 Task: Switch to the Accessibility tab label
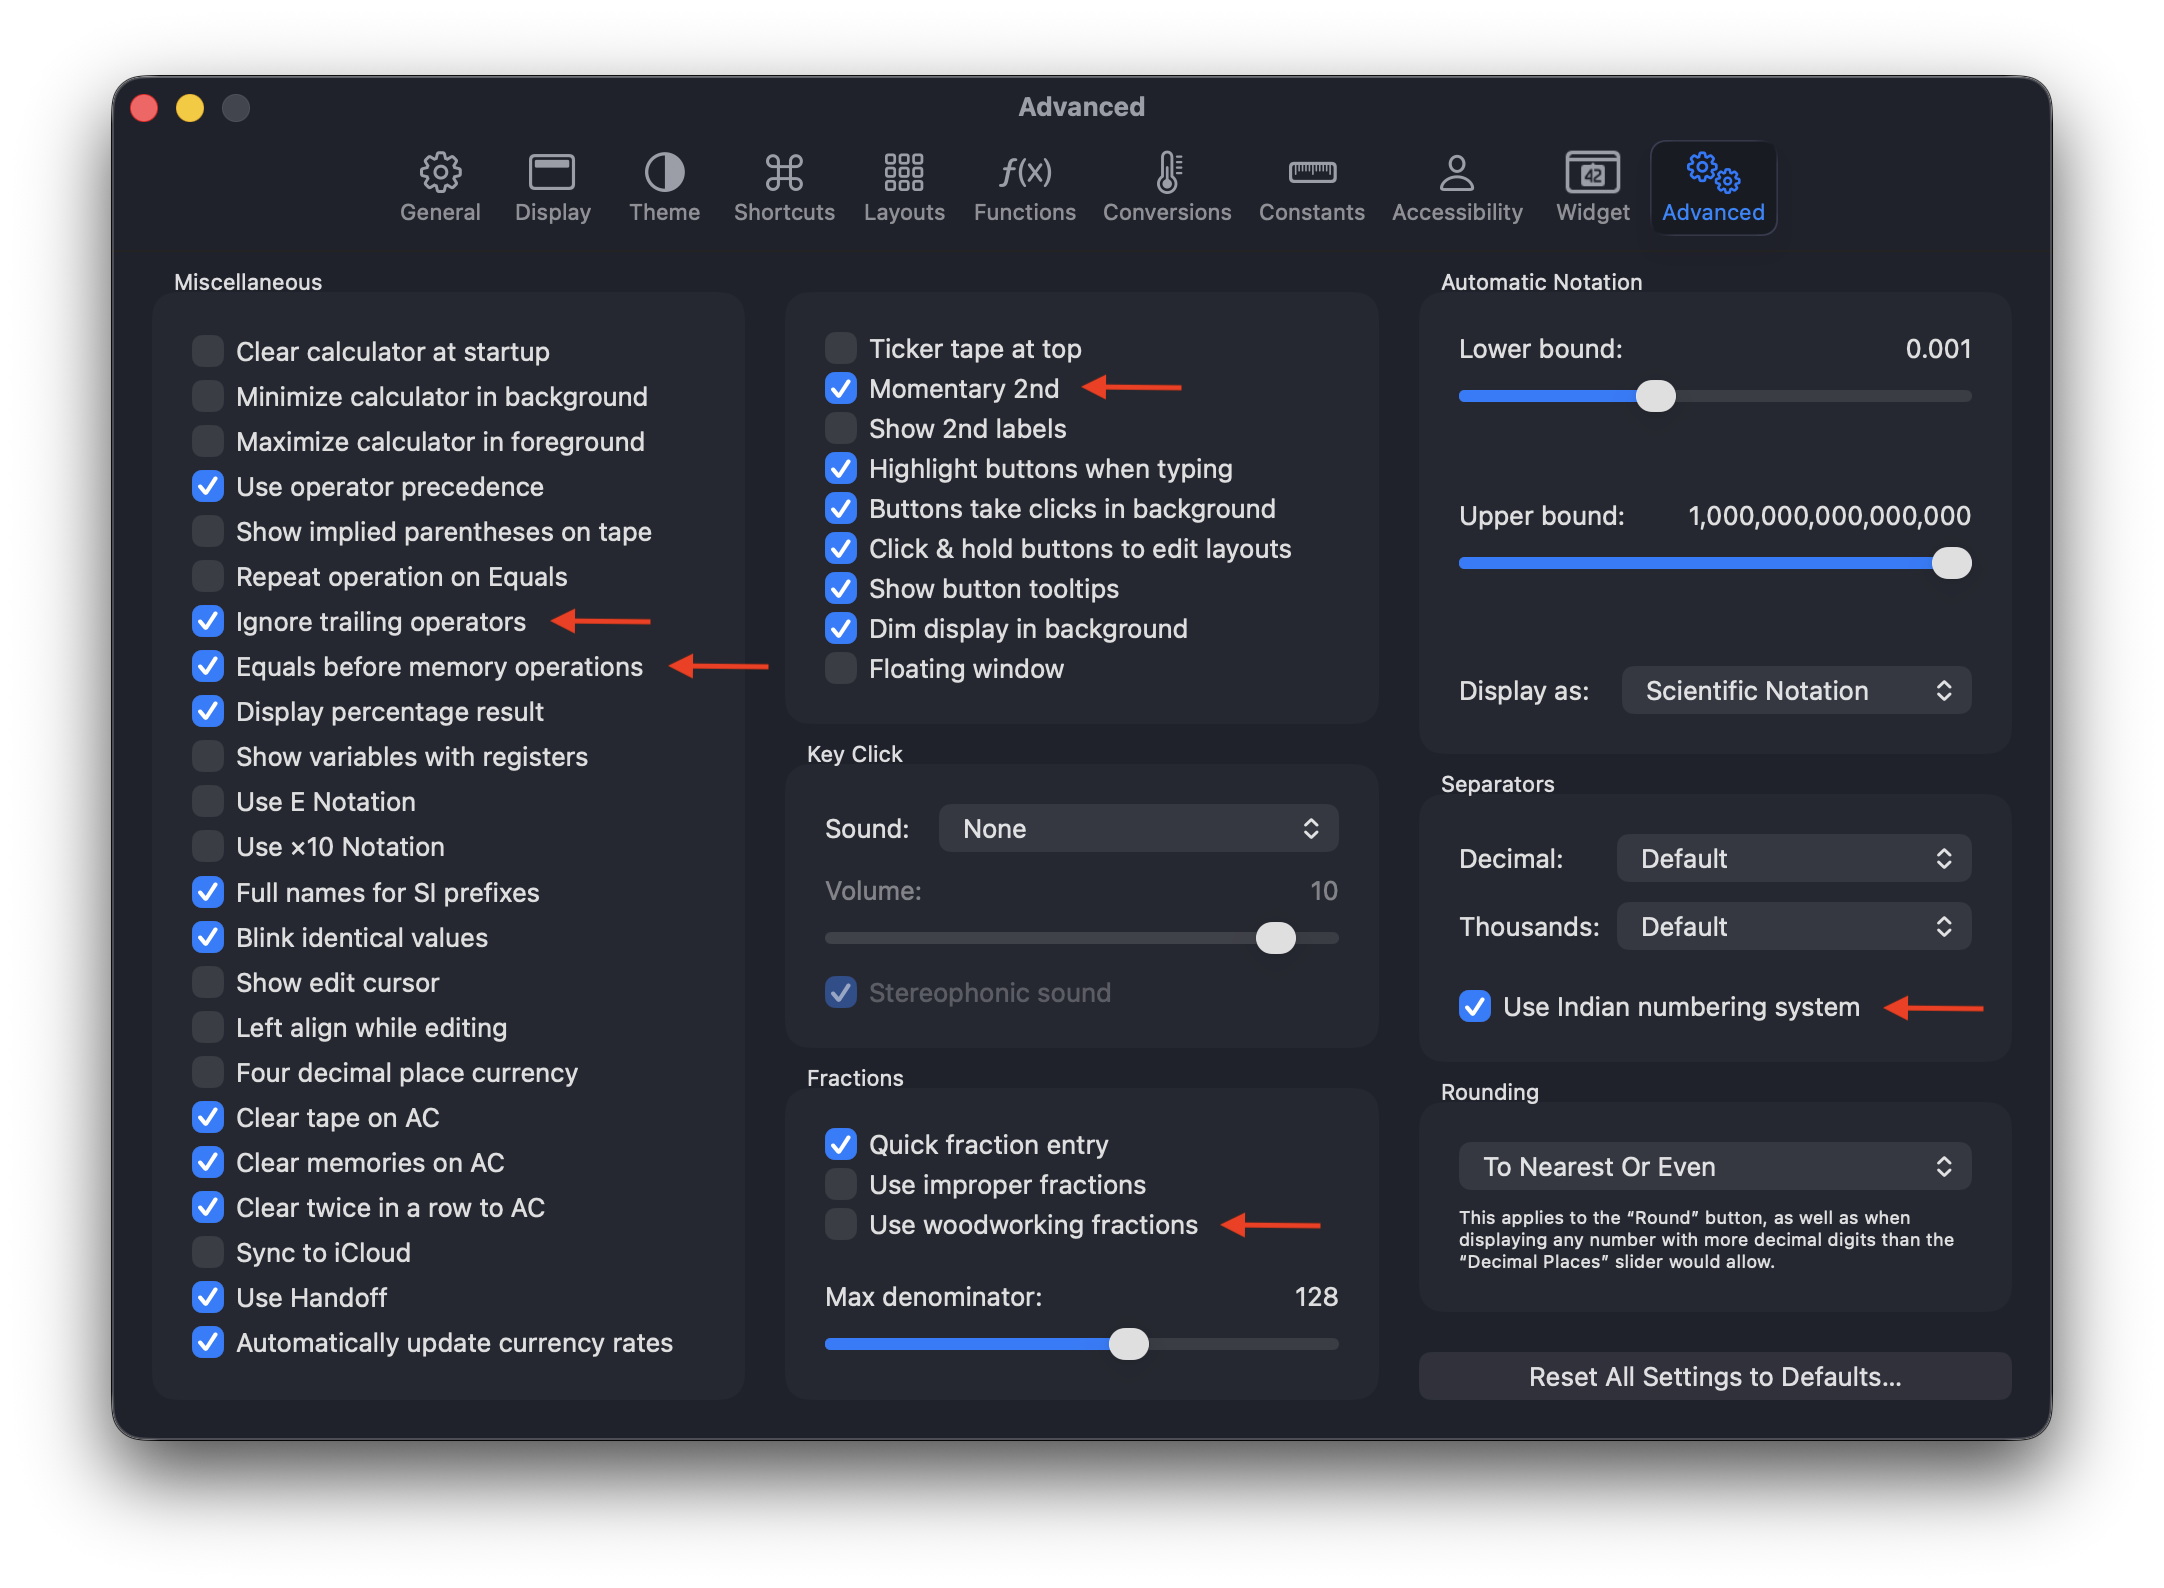click(1457, 212)
